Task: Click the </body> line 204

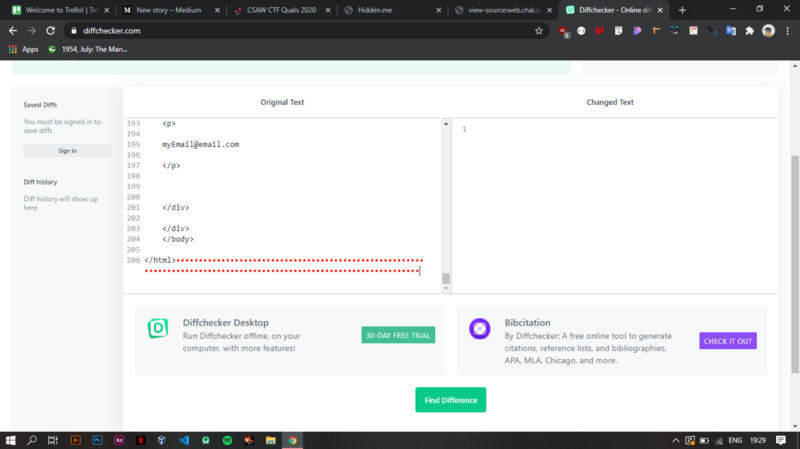Action: tap(178, 239)
